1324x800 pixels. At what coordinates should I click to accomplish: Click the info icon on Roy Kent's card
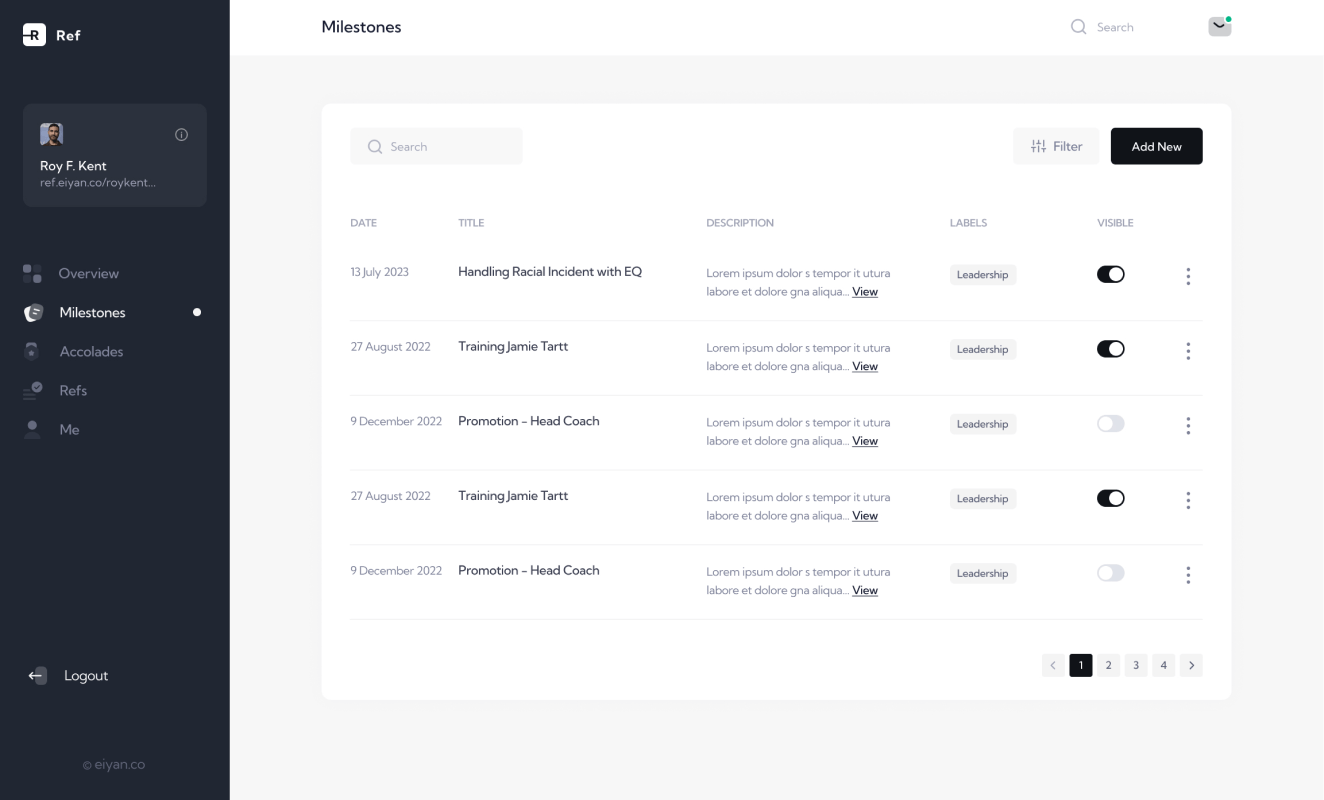181,134
